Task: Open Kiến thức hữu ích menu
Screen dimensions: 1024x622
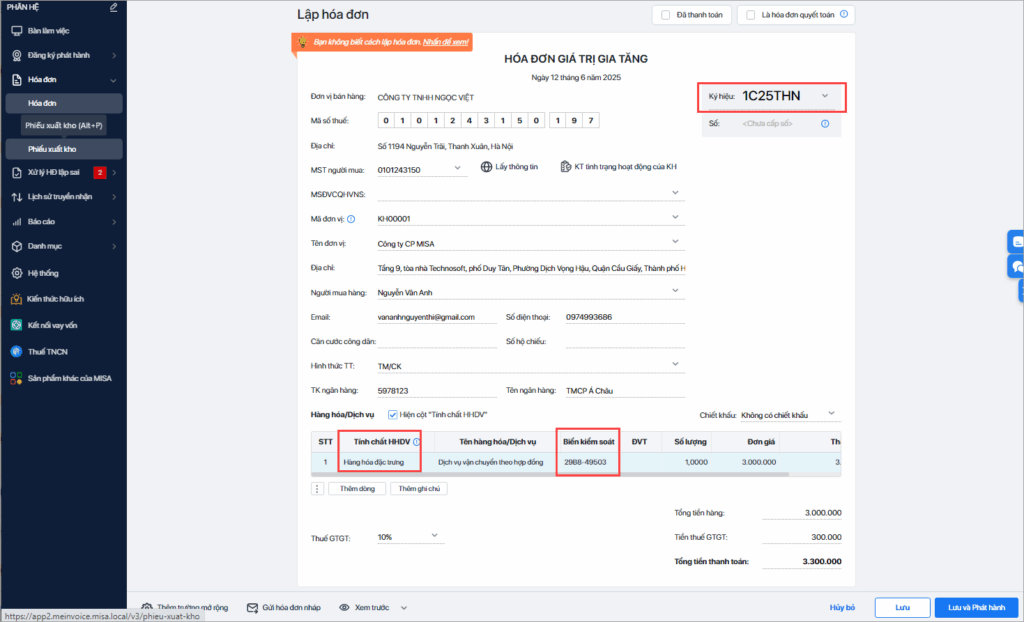Action: [x=56, y=299]
